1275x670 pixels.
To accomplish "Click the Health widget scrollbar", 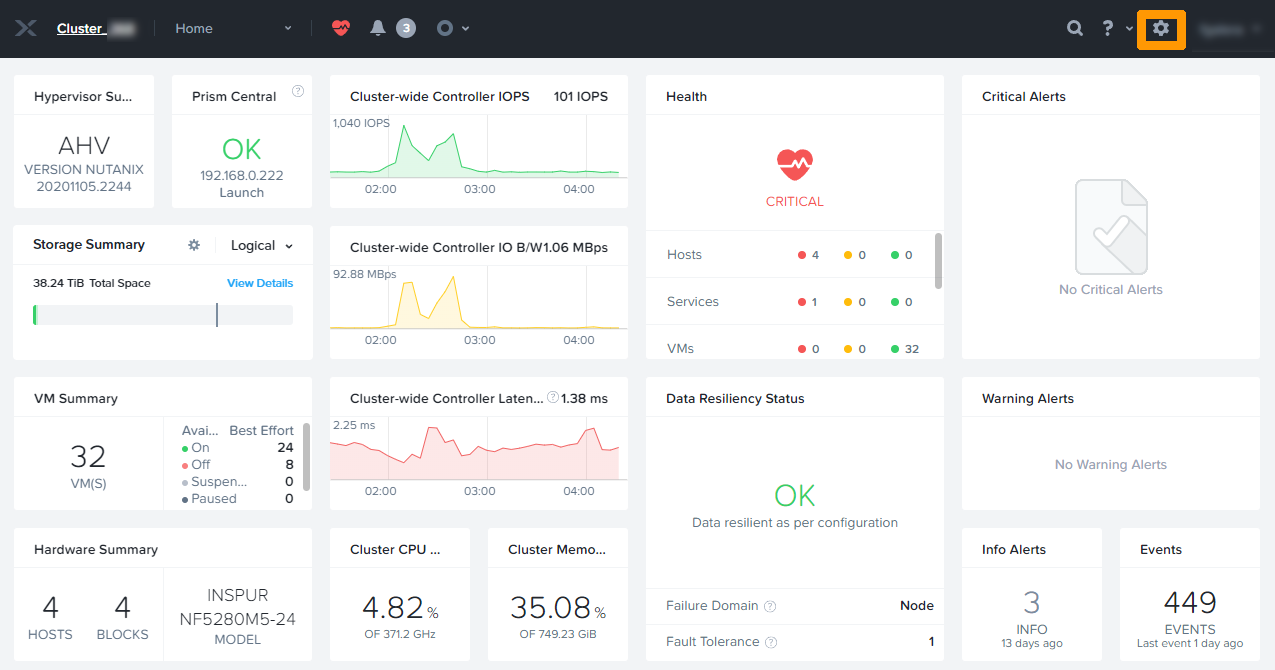I will click(x=938, y=260).
